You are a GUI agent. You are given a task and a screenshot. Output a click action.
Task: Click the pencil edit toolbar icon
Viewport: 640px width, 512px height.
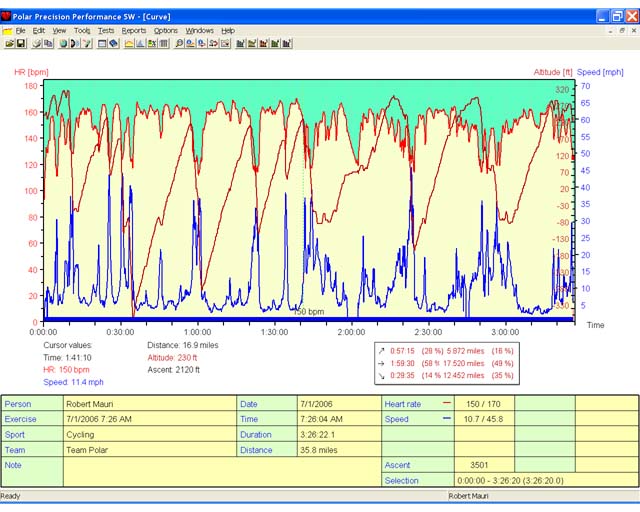coord(87,43)
